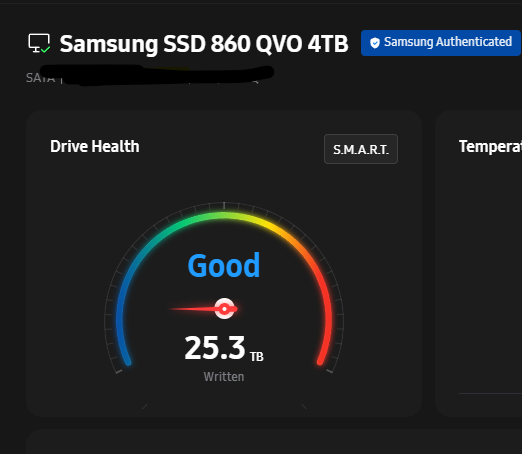
Task: Click the gauge needle's white center hub
Action: tap(224, 309)
